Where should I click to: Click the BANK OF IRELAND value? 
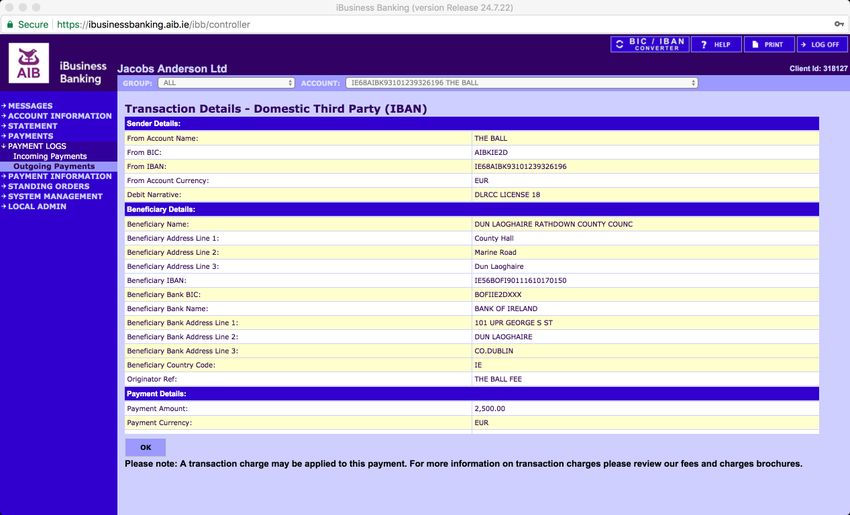[x=506, y=308]
